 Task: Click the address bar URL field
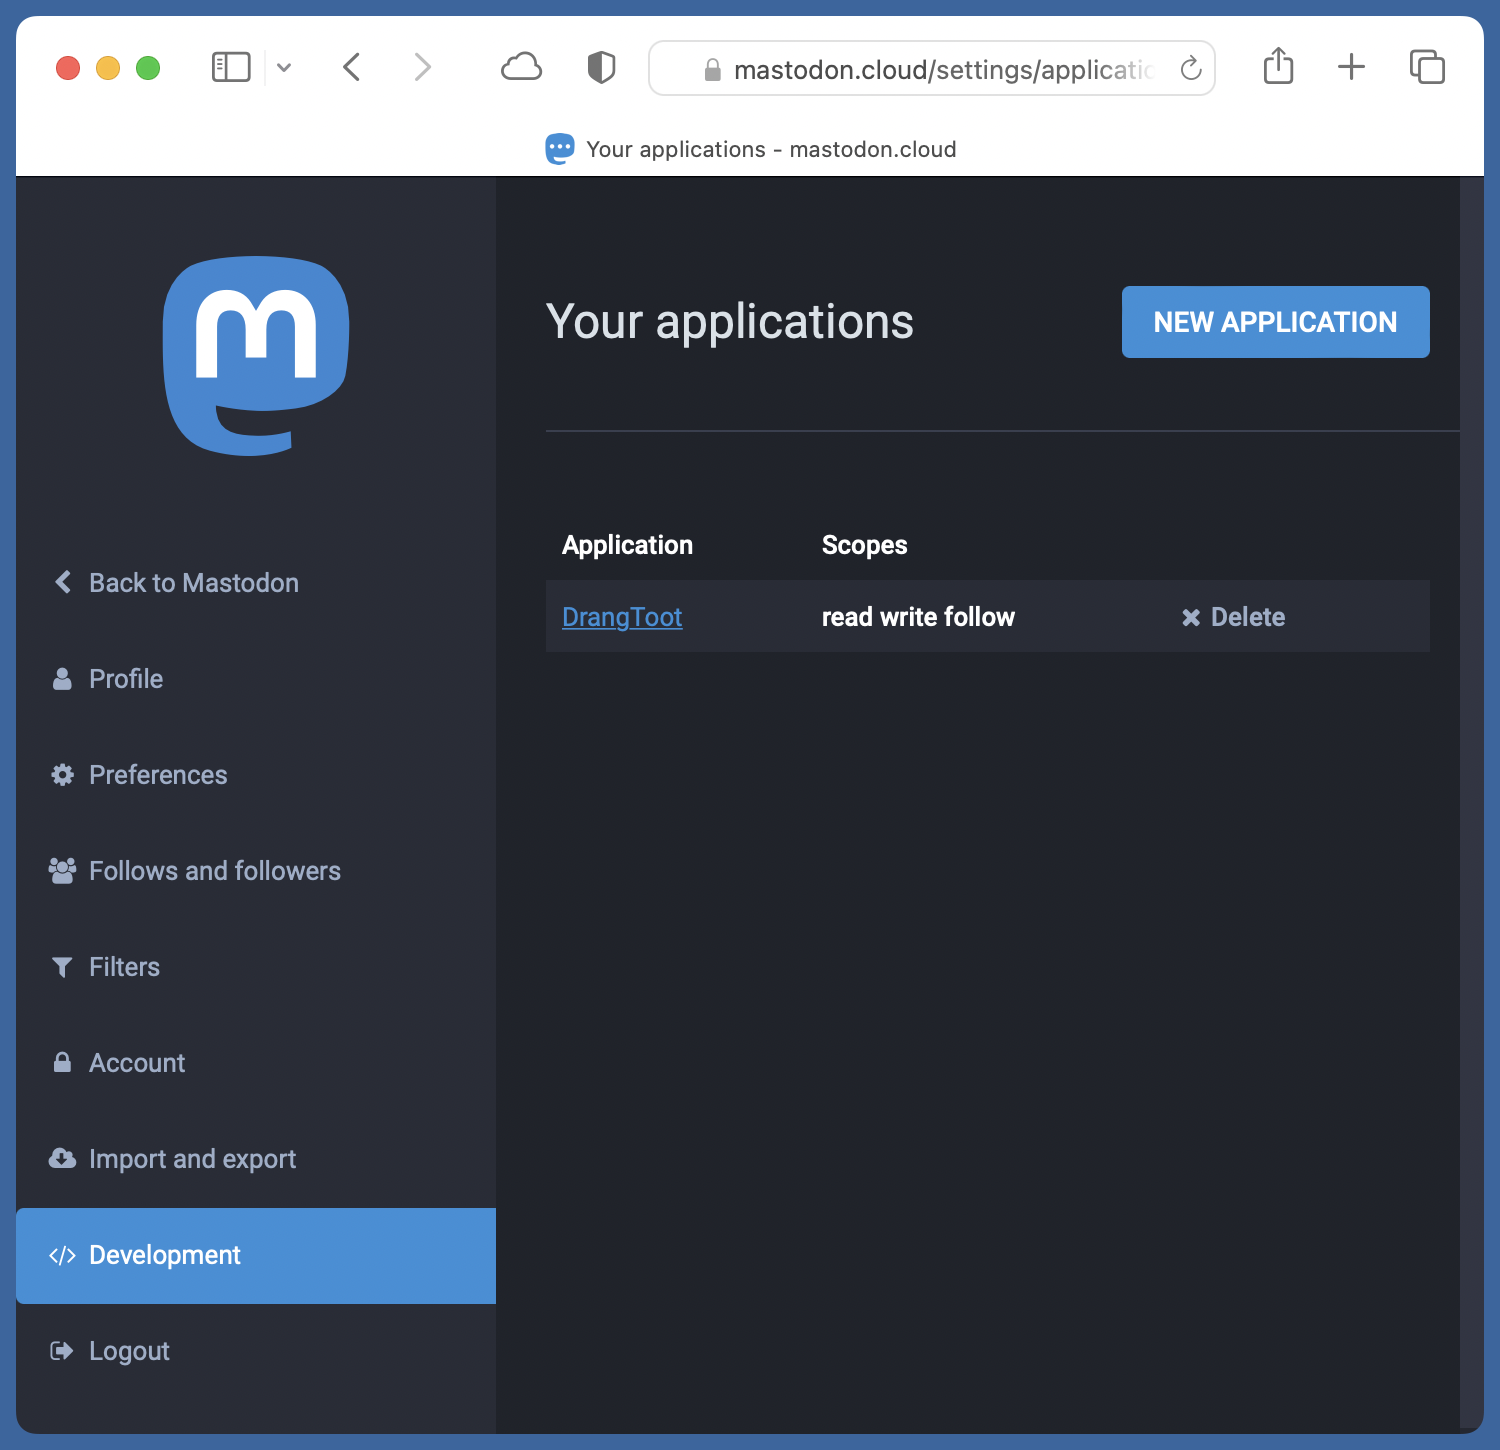[932, 68]
